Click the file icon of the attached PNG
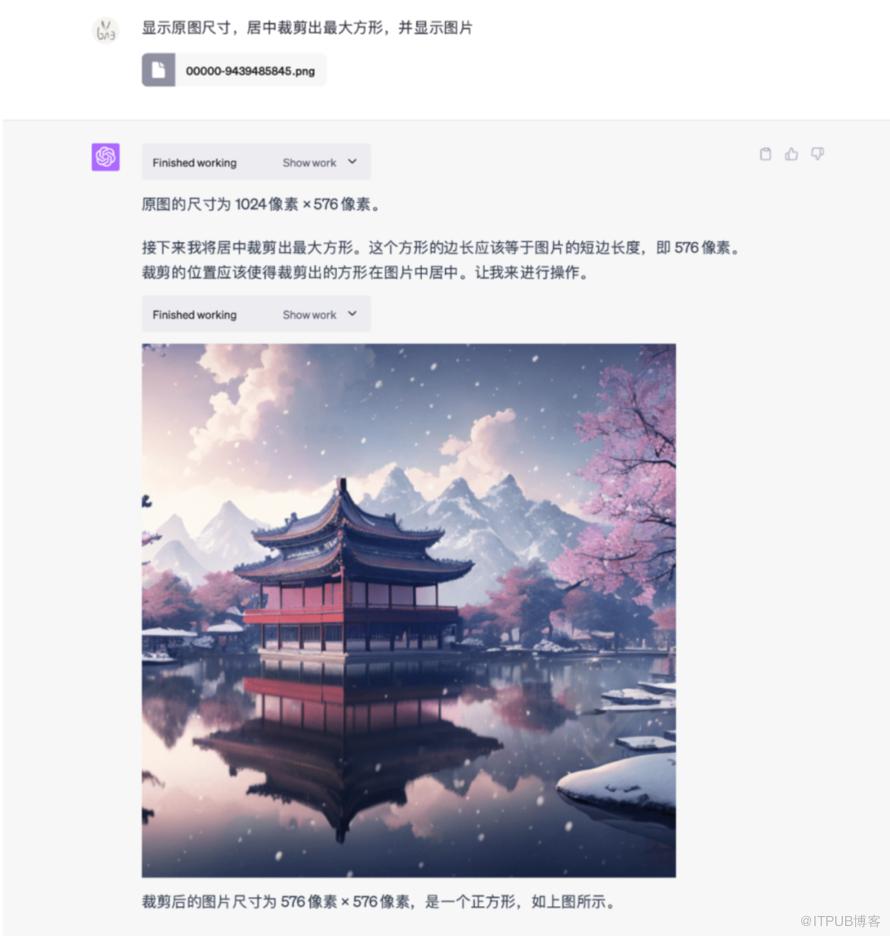The image size is (890, 936). click(158, 70)
